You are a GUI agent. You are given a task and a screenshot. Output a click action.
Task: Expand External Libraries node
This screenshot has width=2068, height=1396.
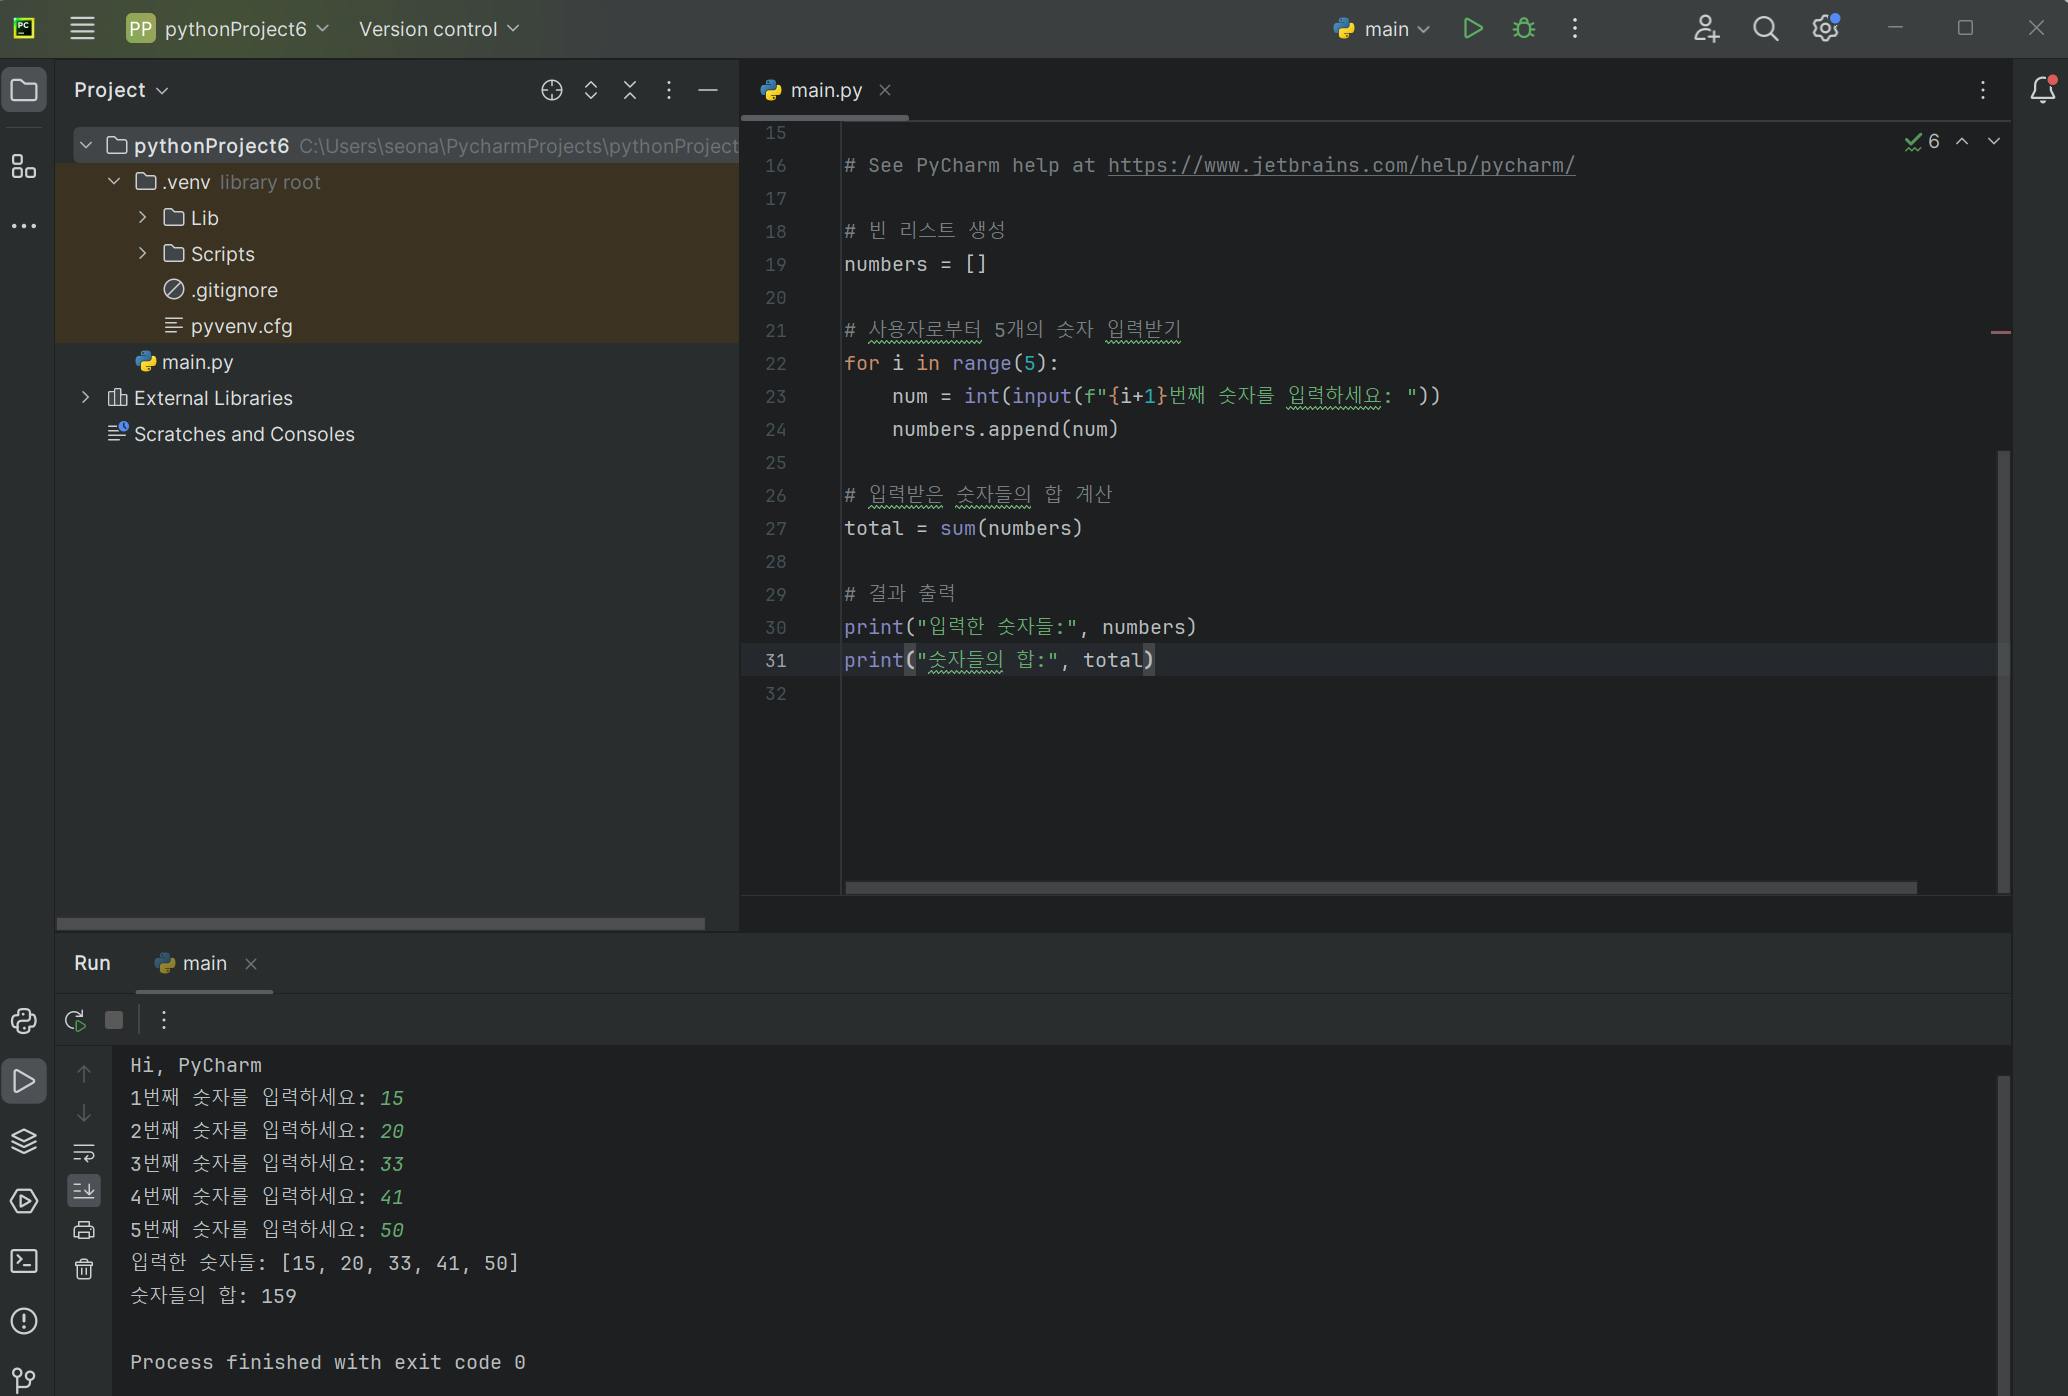(x=86, y=398)
